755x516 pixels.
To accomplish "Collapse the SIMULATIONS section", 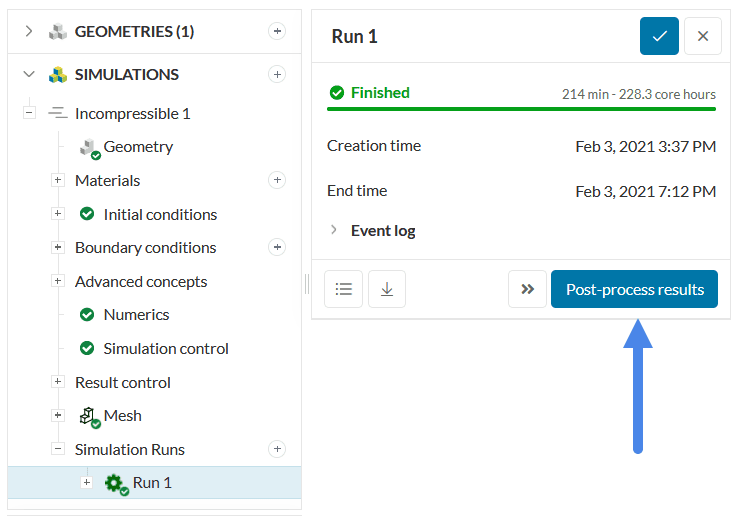I will [29, 74].
